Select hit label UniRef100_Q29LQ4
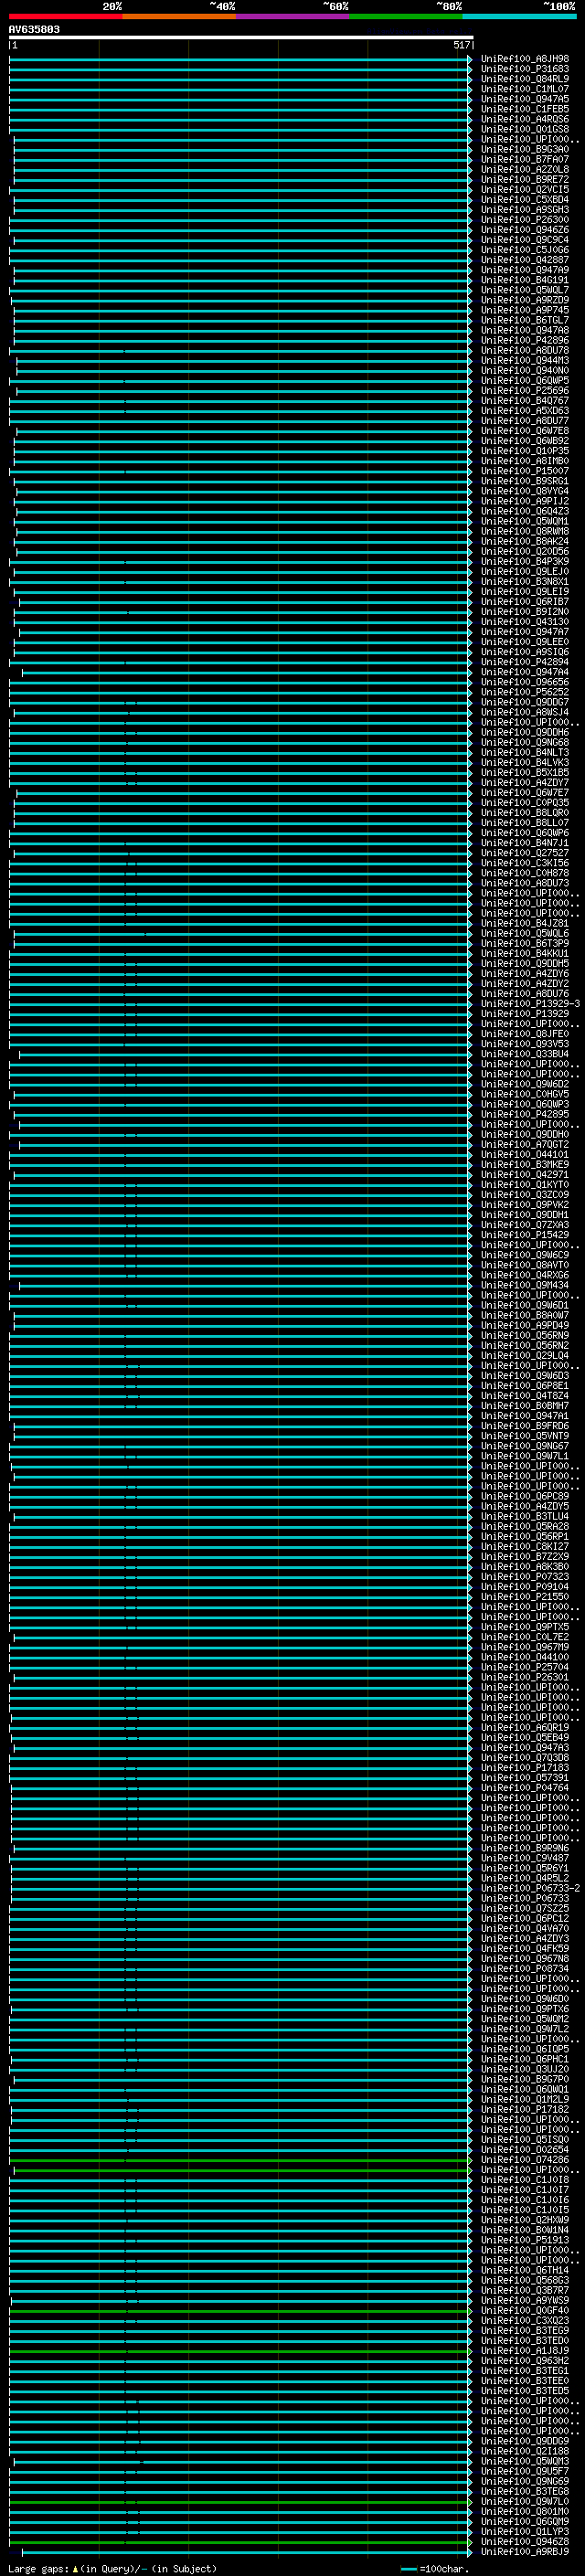 524,1356
